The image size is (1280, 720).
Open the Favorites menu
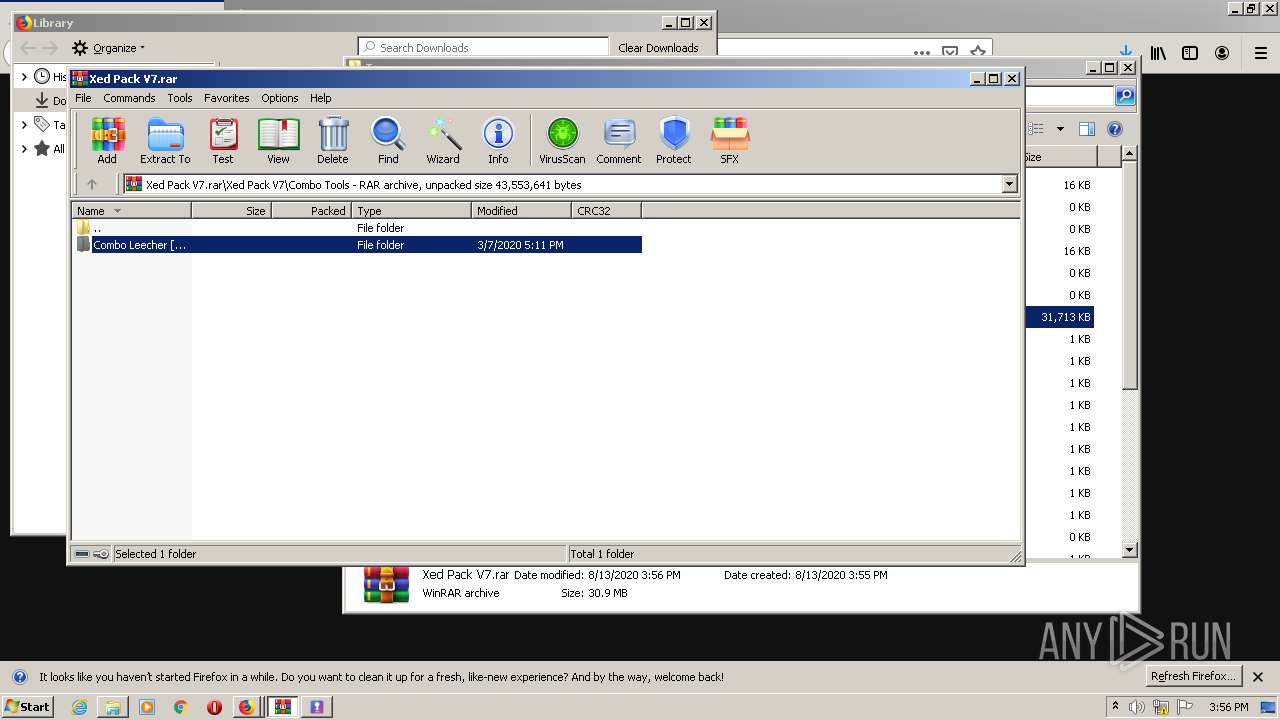pyautogui.click(x=227, y=98)
